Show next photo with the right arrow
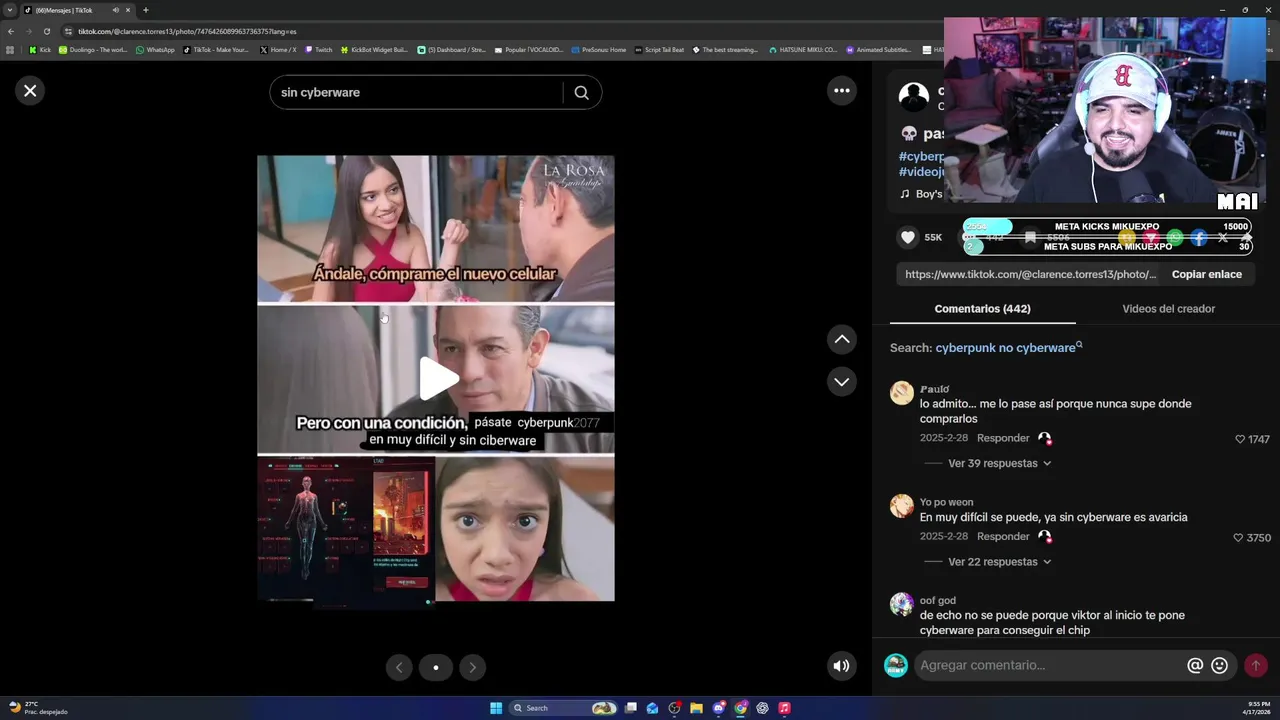Screen dimensions: 1280x720 472,667
